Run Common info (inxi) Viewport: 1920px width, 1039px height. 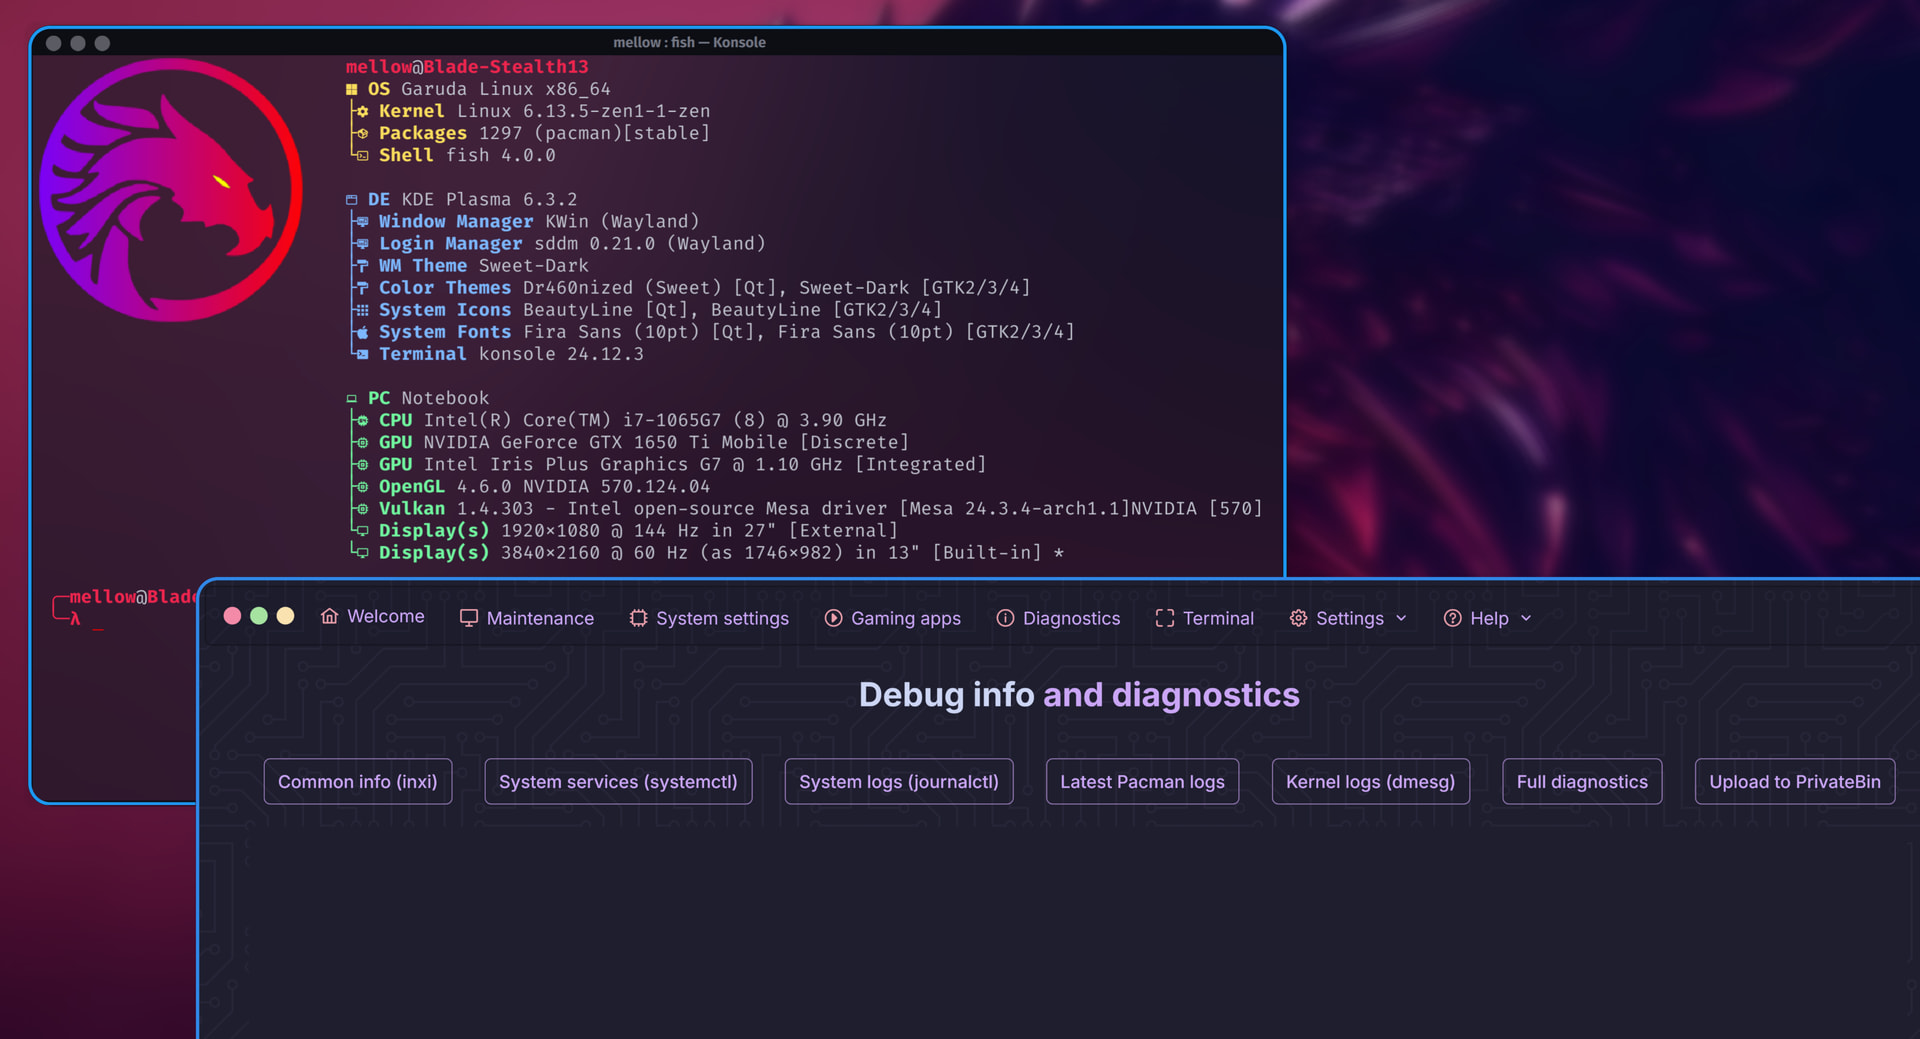coord(357,781)
